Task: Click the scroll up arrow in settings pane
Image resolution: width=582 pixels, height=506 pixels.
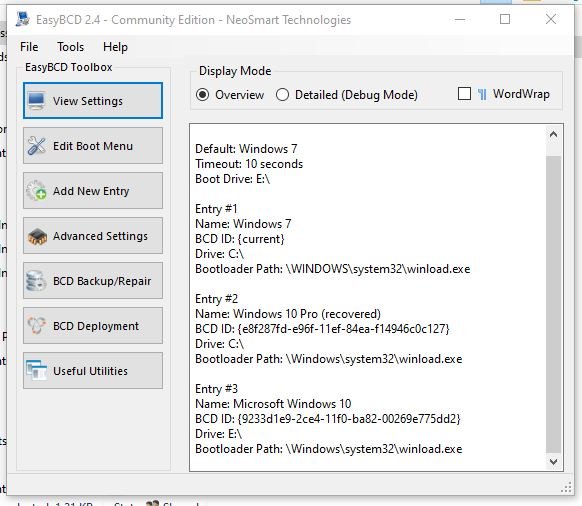Action: pyautogui.click(x=553, y=134)
